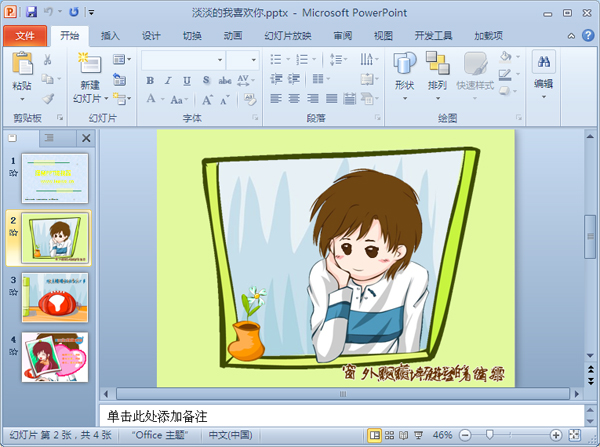Open the font color dropdown arrow
The image size is (600, 447).
click(162, 99)
